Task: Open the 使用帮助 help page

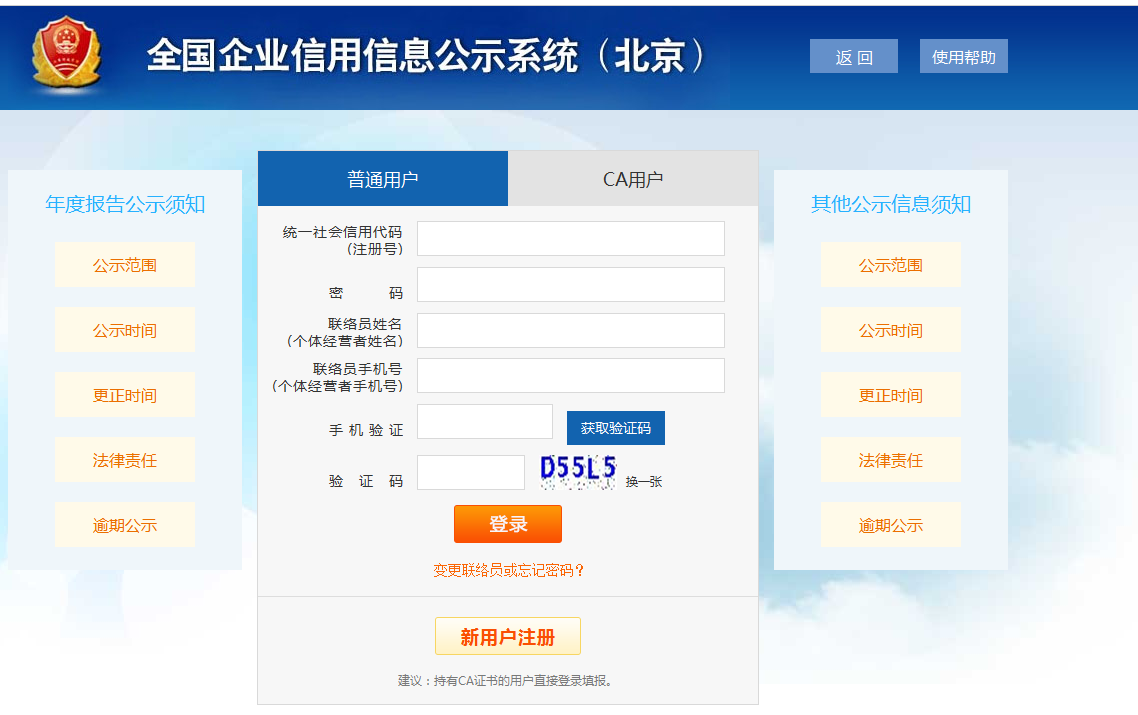Action: (x=963, y=55)
